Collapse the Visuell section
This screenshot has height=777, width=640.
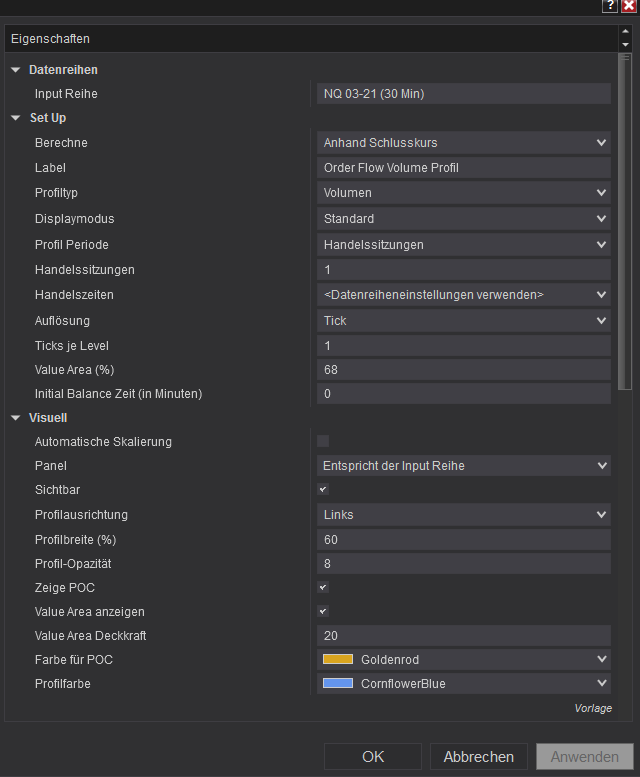pyautogui.click(x=15, y=418)
